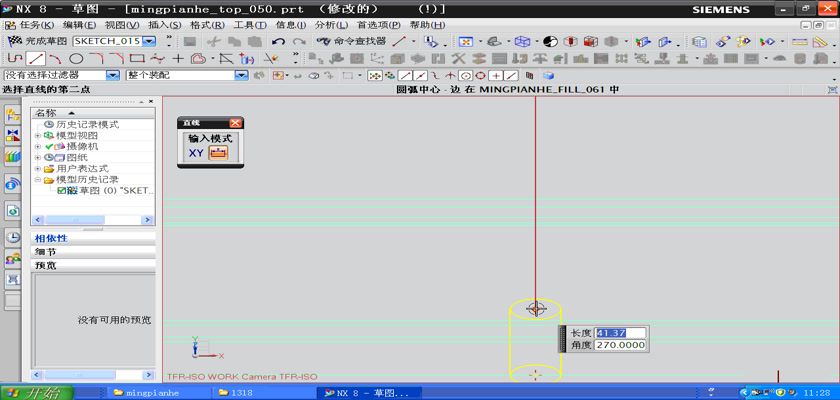This screenshot has height=400, width=840.
Task: Click the wireframe box rendering style icon
Action: coord(522,41)
